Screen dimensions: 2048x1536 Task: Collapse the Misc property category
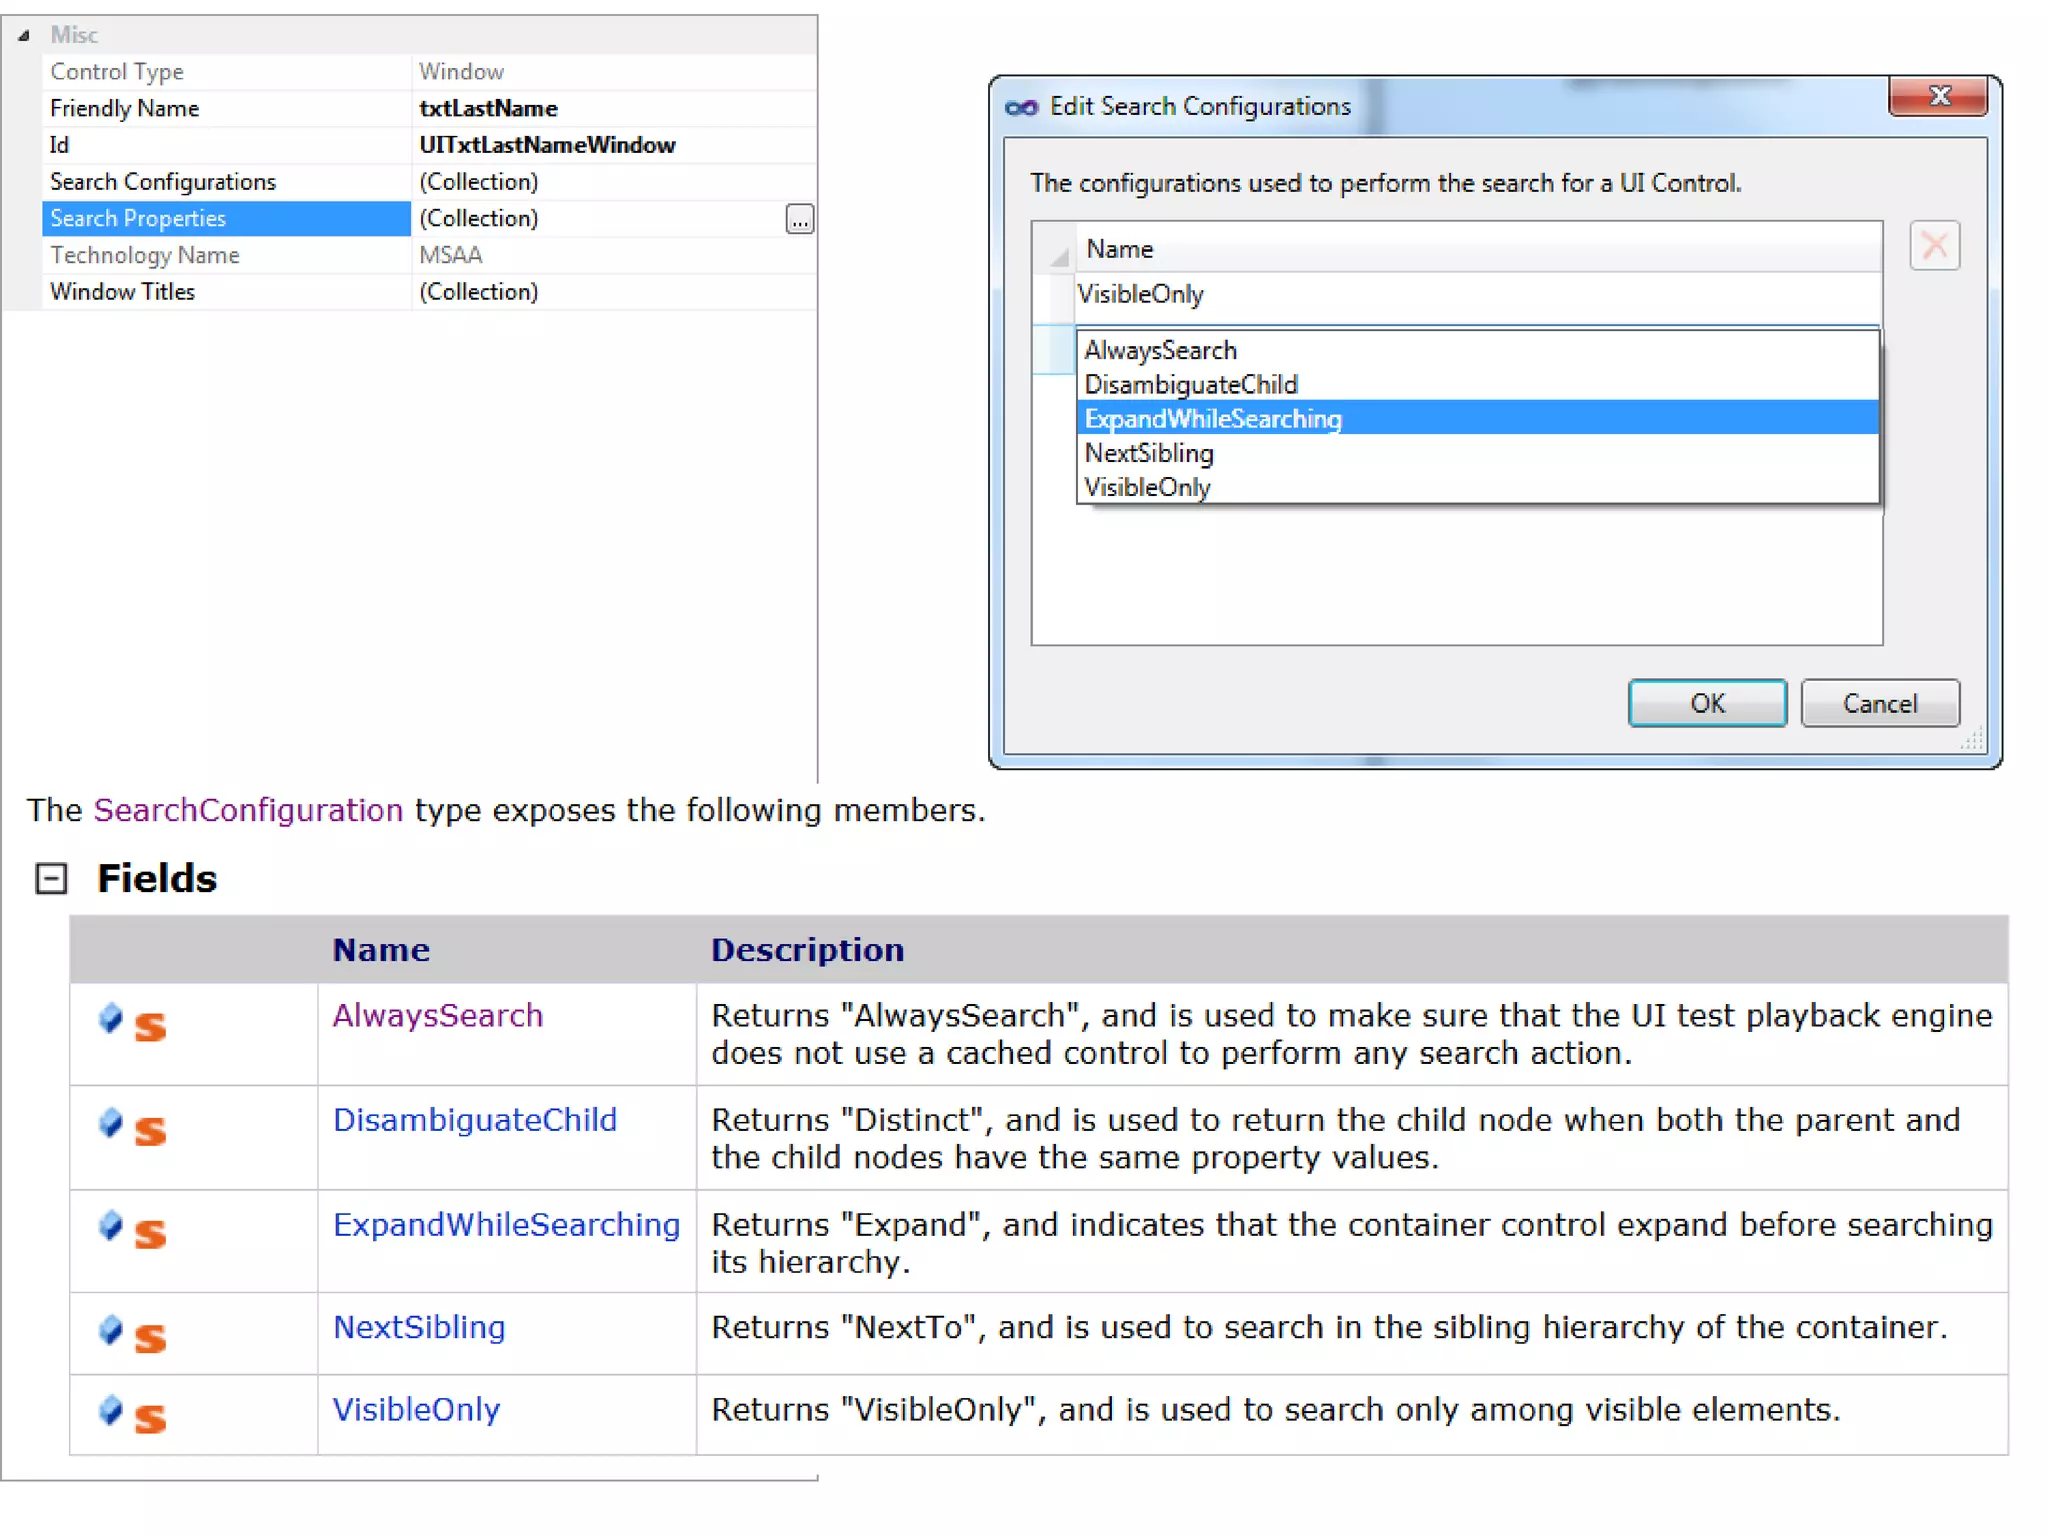coord(24,35)
